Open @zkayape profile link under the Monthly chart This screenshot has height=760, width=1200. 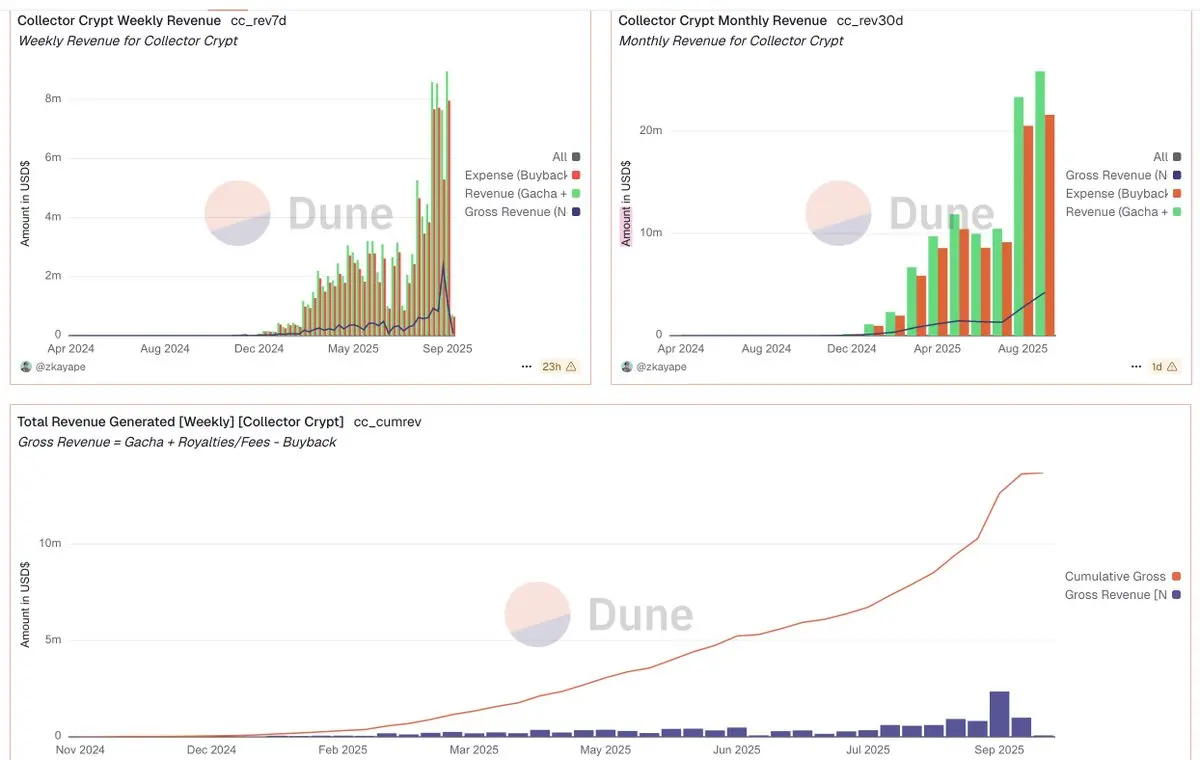(660, 367)
